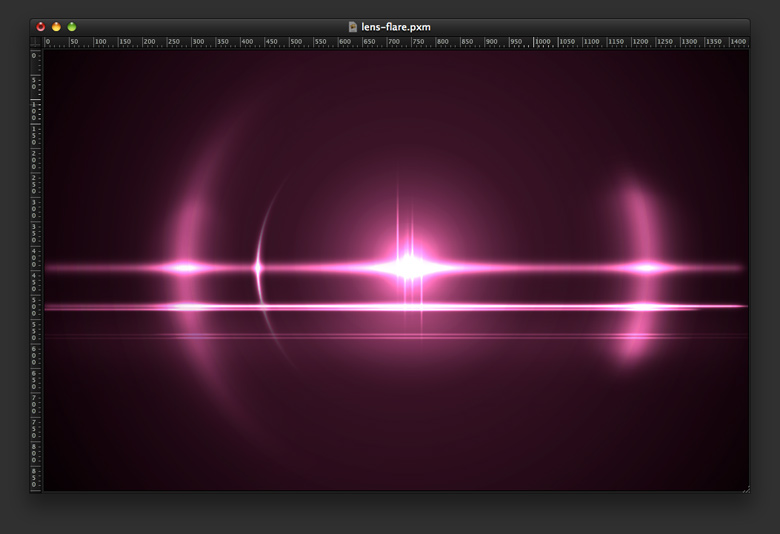The width and height of the screenshot is (780, 534).
Task: Minimize the lens-flare.pxm window with yellow button
Action: 56,27
